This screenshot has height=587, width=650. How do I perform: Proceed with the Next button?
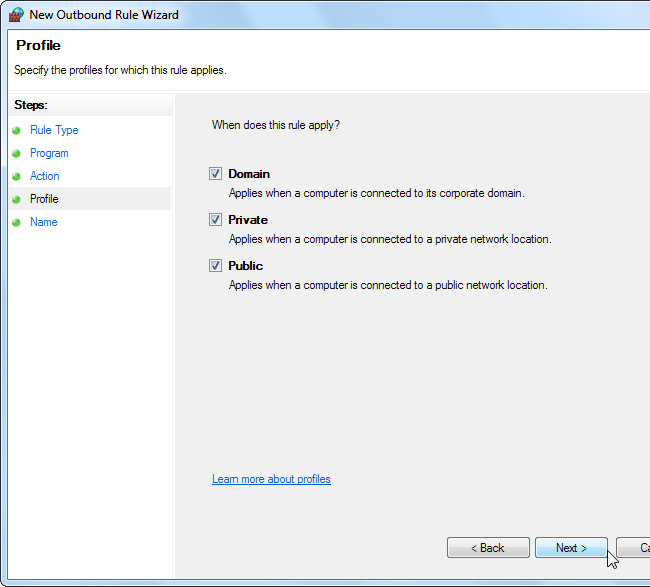click(571, 548)
